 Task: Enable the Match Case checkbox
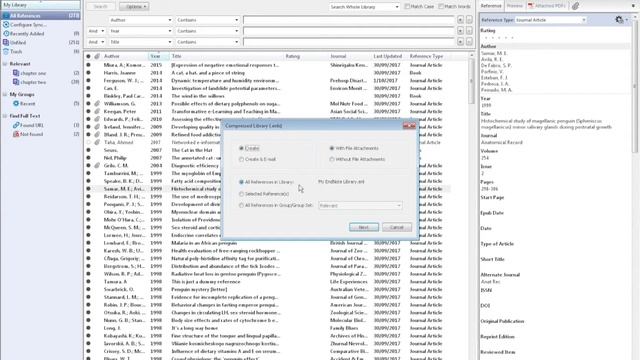[x=407, y=7]
